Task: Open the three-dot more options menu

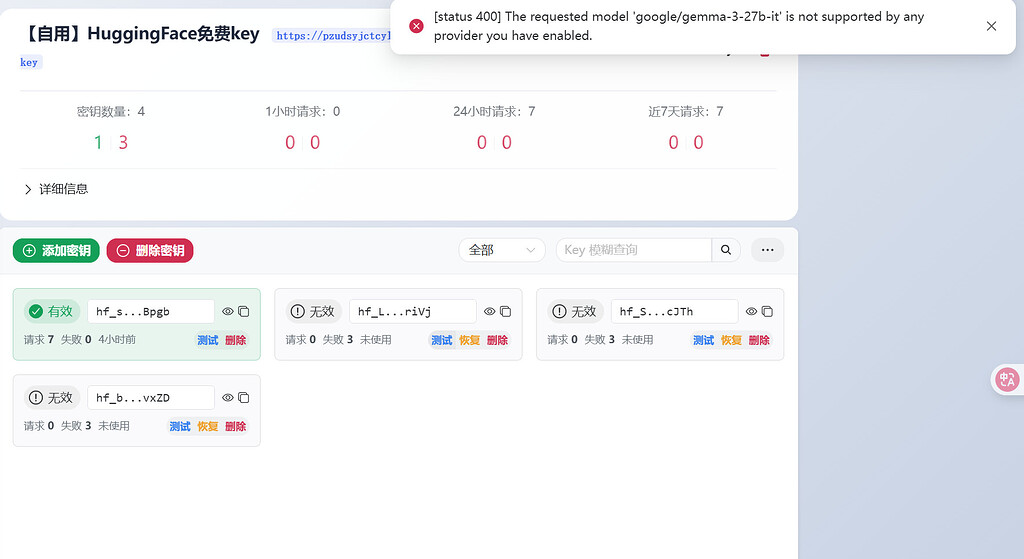Action: 767,250
